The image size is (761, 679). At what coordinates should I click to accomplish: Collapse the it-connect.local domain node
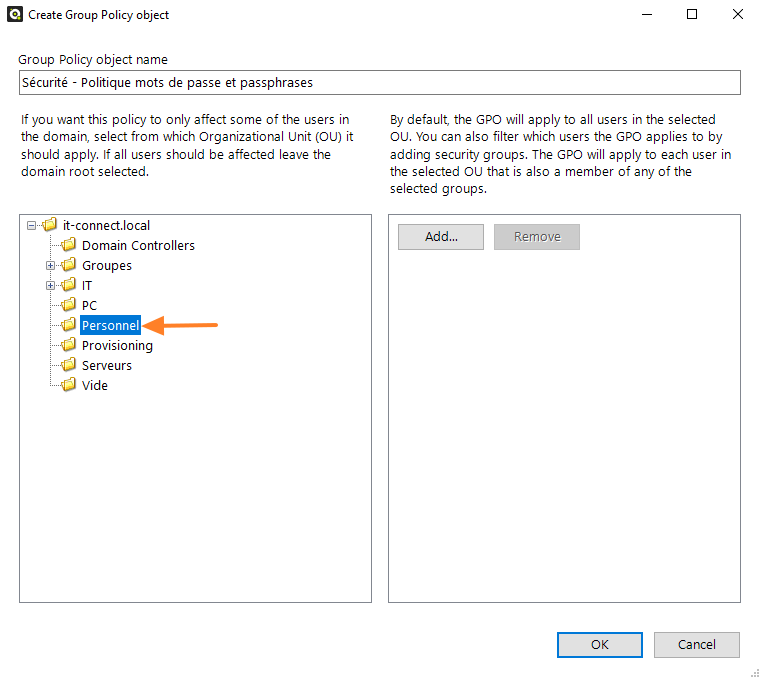[x=32, y=226]
